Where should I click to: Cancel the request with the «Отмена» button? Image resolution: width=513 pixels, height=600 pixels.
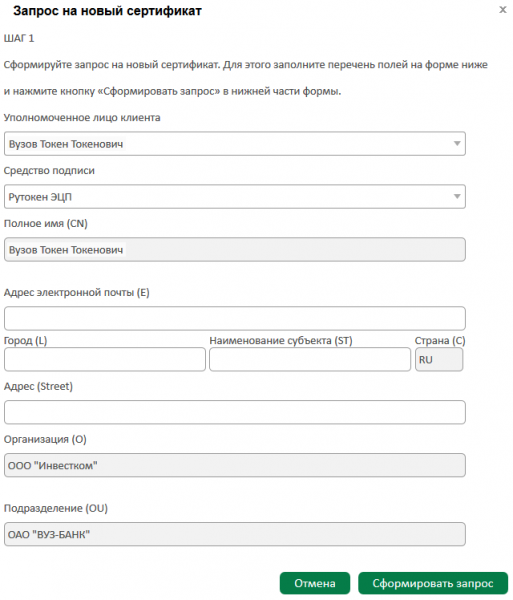(315, 583)
